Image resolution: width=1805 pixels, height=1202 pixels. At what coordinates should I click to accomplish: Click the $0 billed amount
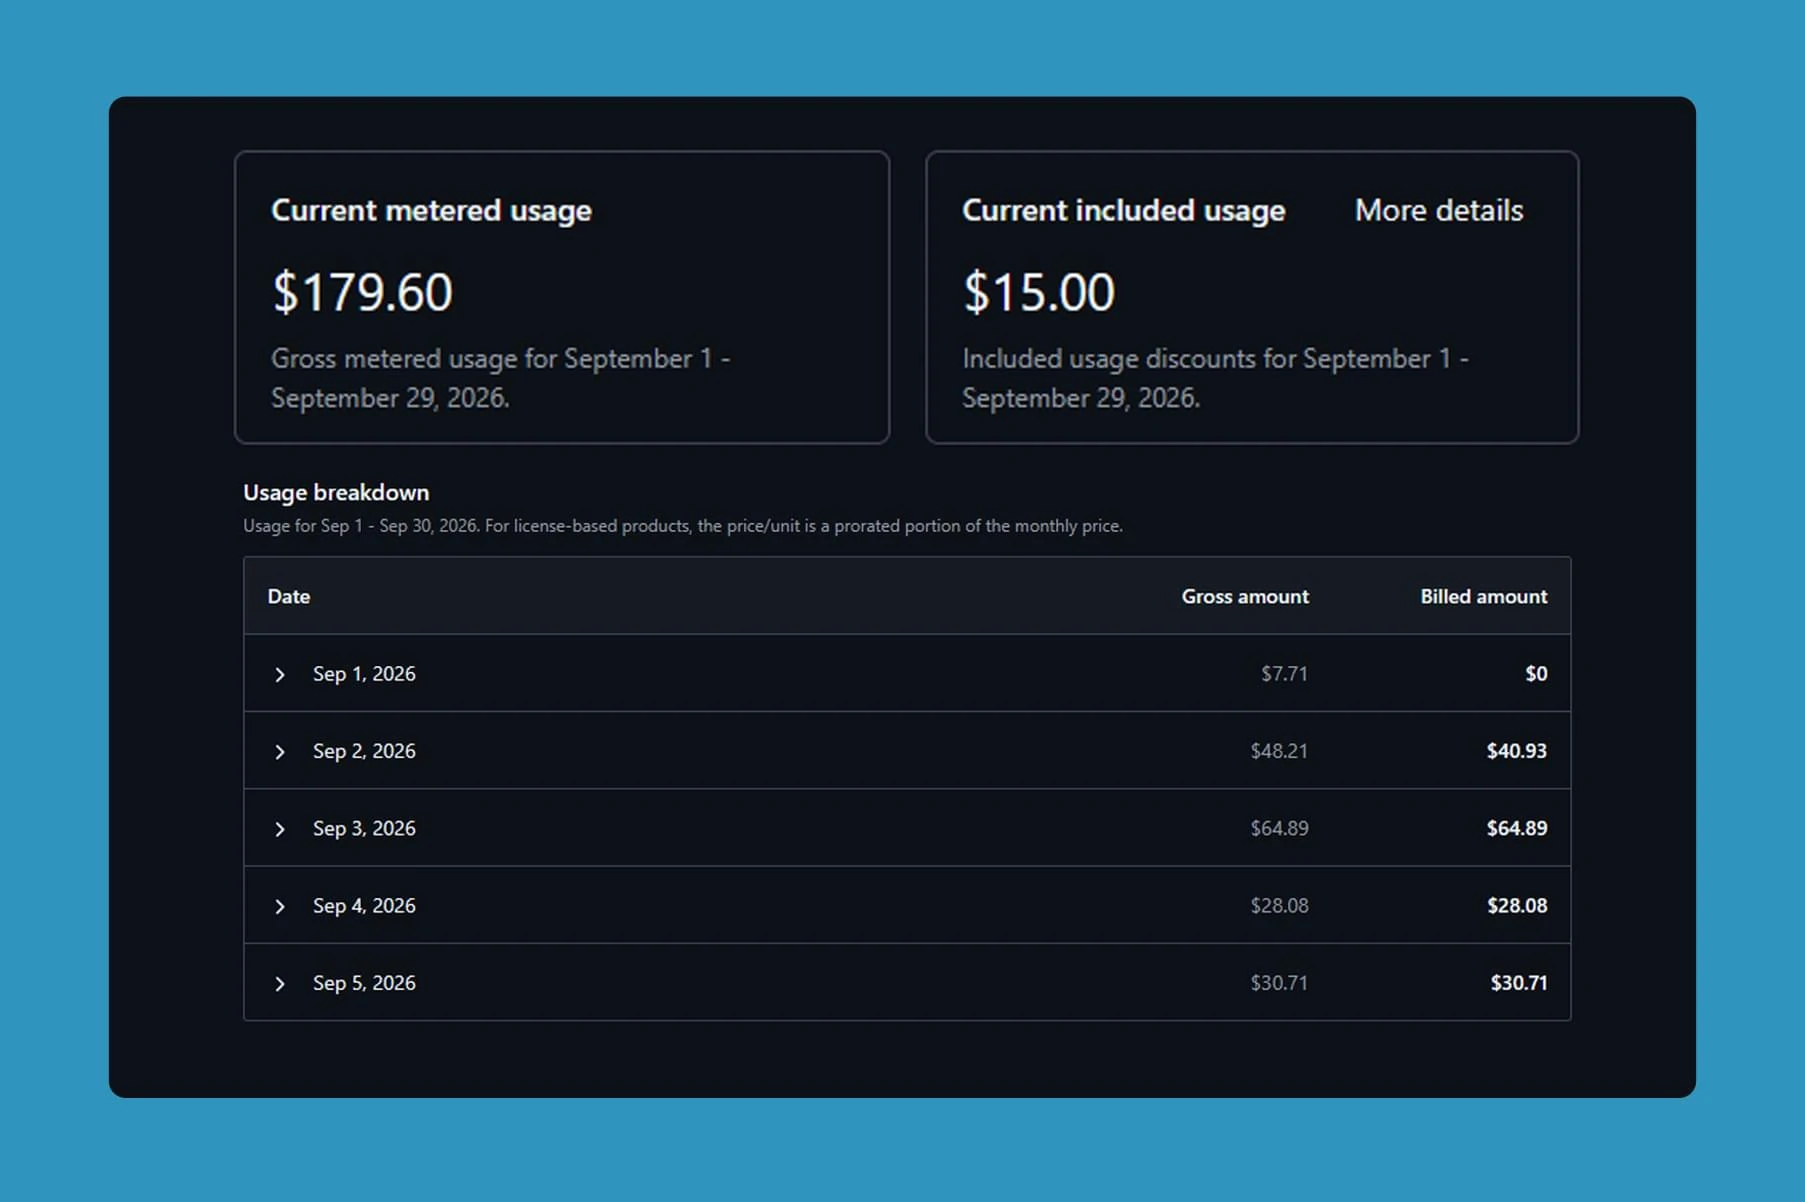pyautogui.click(x=1536, y=674)
